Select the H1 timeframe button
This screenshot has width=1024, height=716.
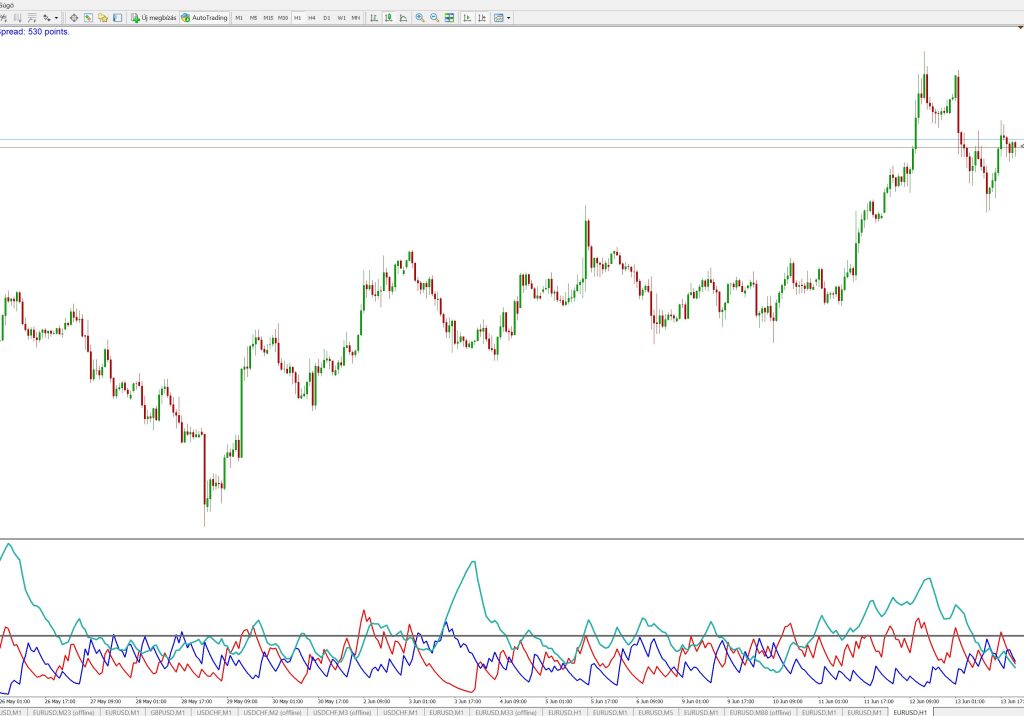pyautogui.click(x=298, y=18)
